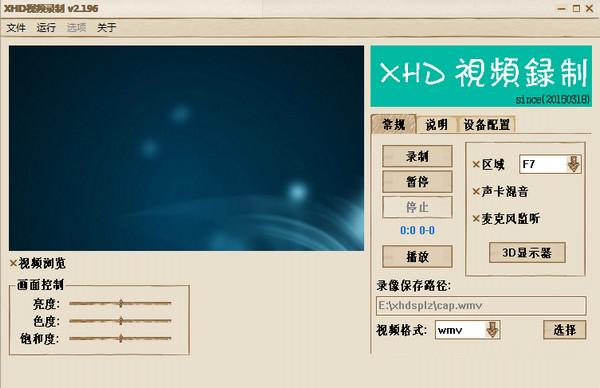
Task: Open the 选项 menu
Action: pyautogui.click(x=77, y=28)
